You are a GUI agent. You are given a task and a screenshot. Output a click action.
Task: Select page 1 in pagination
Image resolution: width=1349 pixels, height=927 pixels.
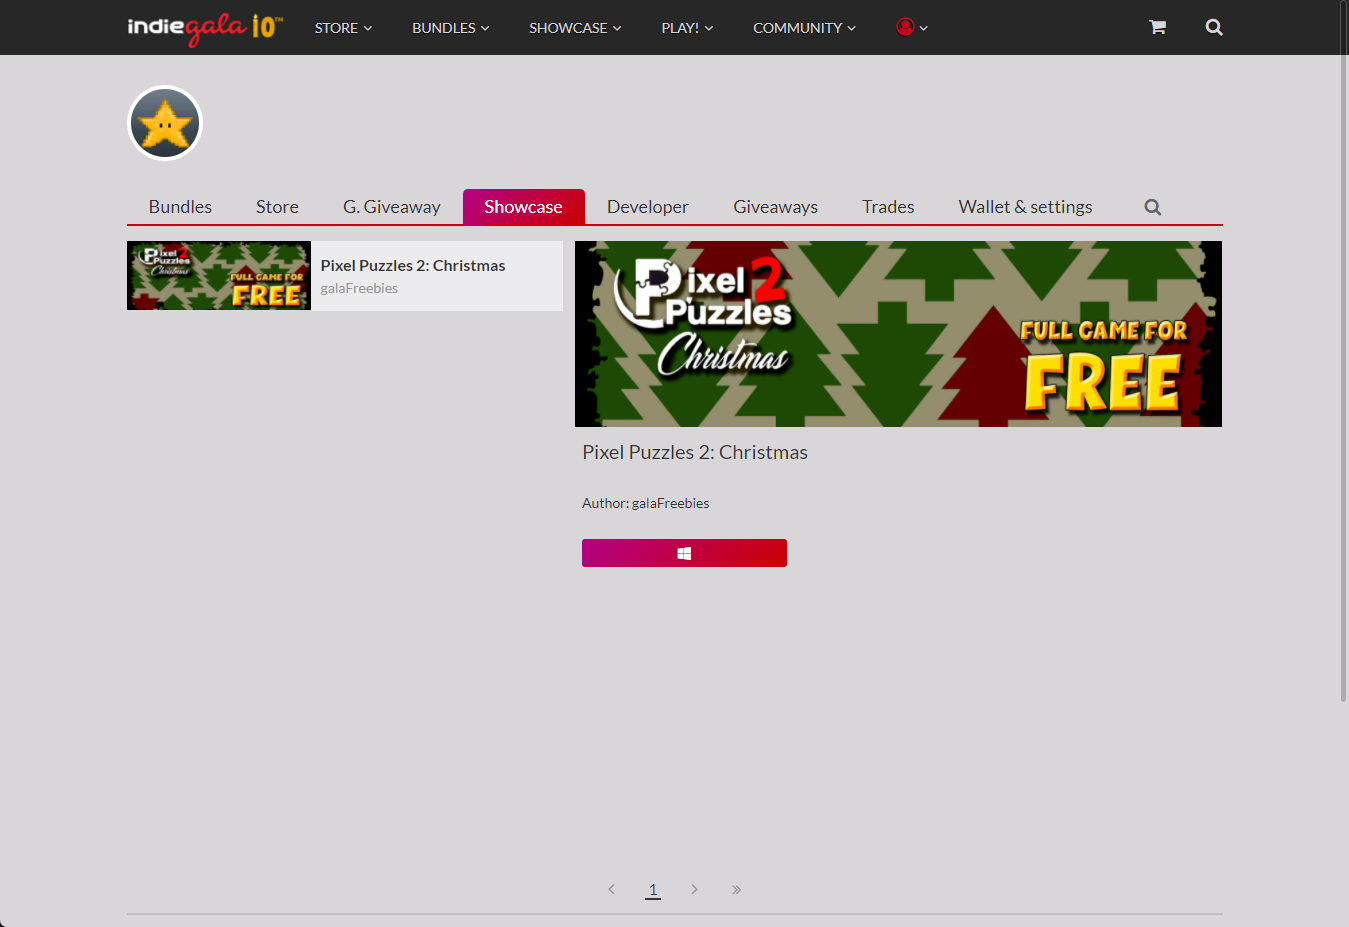[x=653, y=889]
